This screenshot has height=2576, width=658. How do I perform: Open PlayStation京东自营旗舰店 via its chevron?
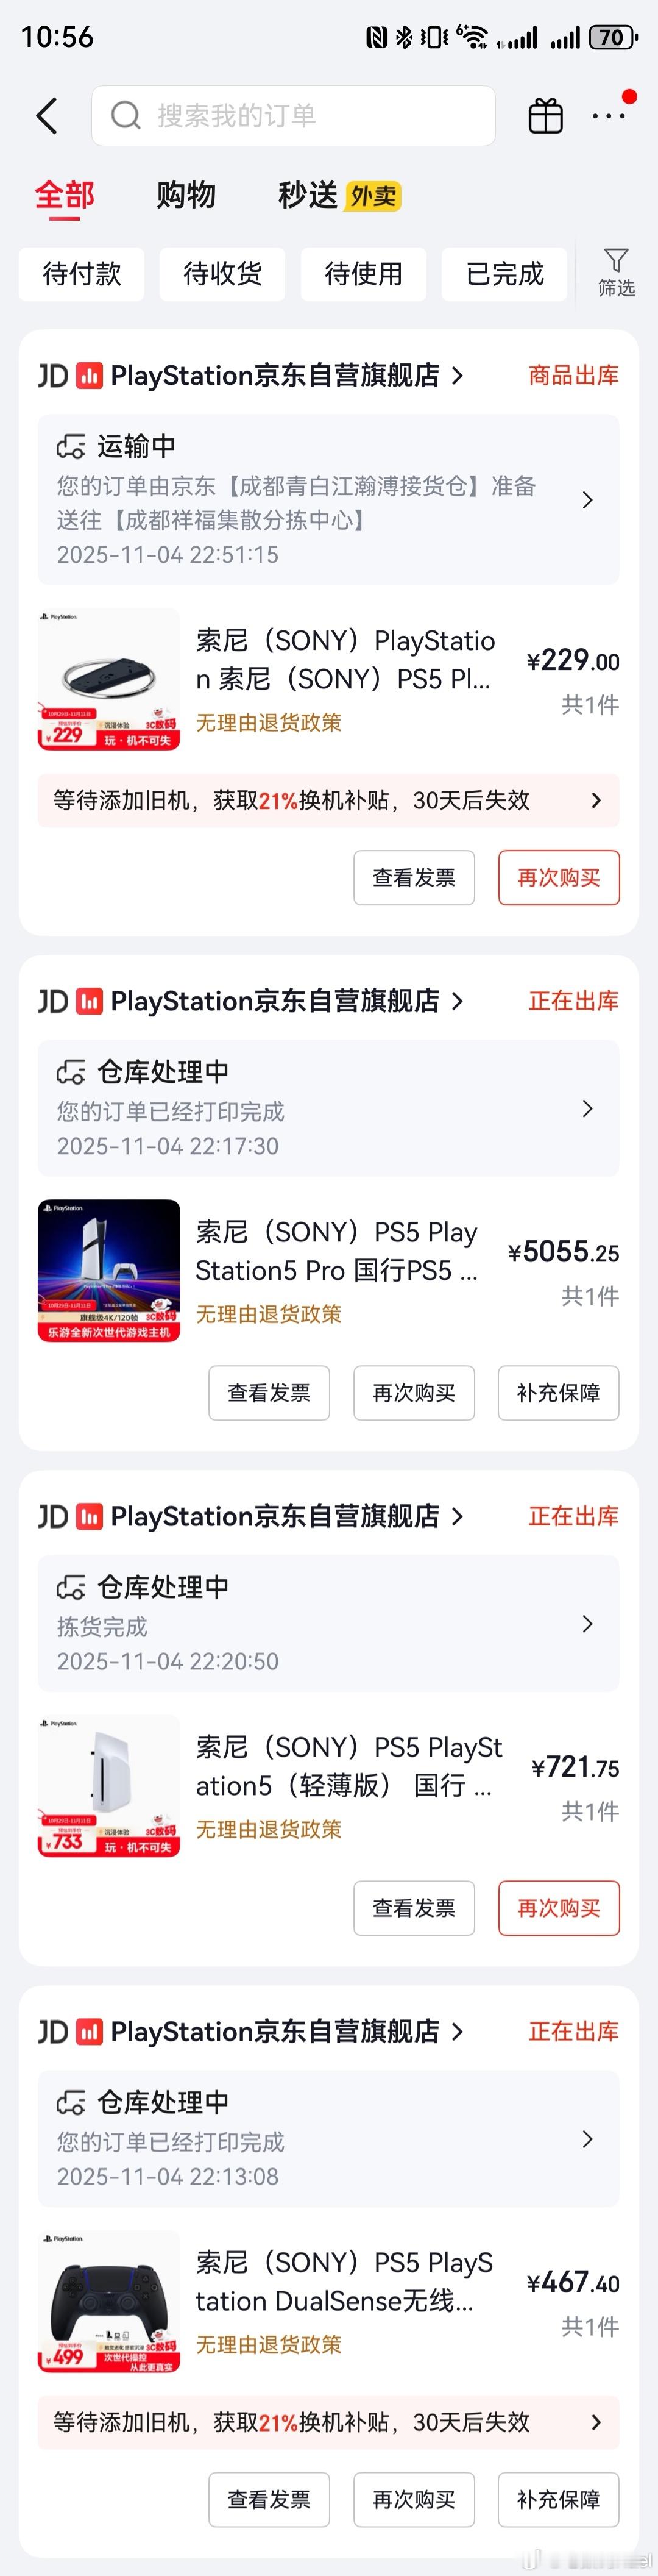click(459, 375)
